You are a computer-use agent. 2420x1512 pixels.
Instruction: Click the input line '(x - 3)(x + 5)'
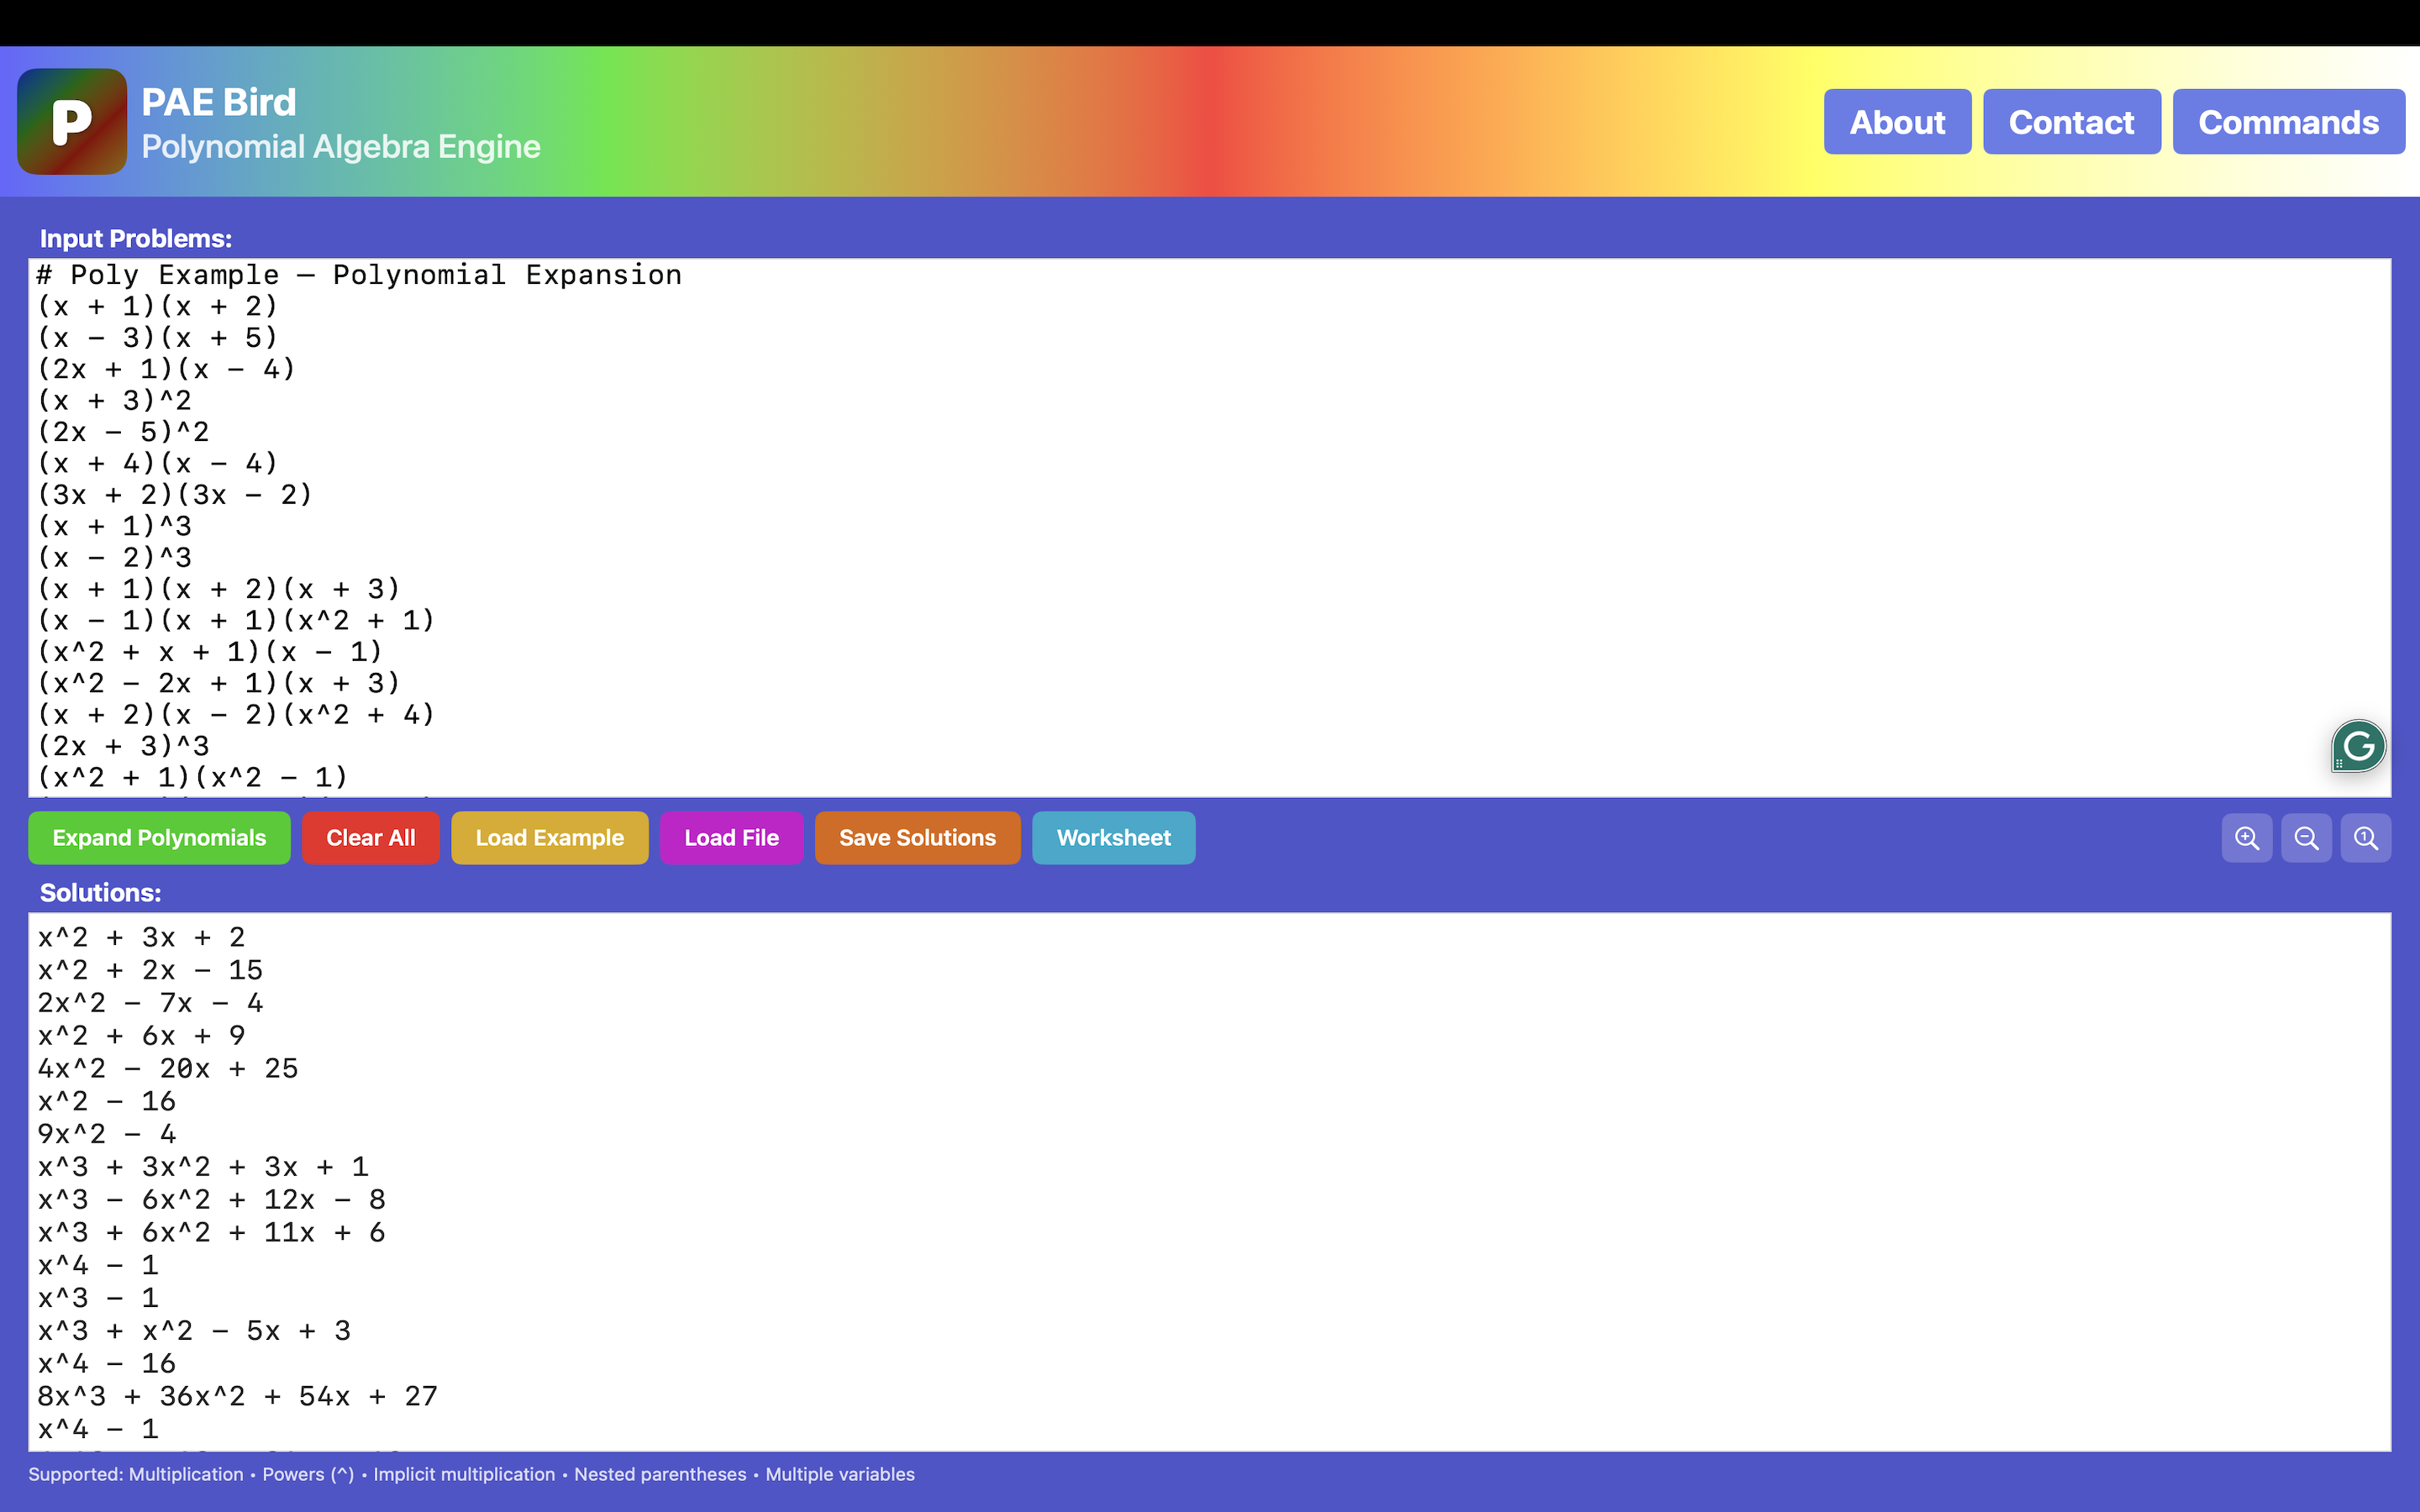coord(157,338)
